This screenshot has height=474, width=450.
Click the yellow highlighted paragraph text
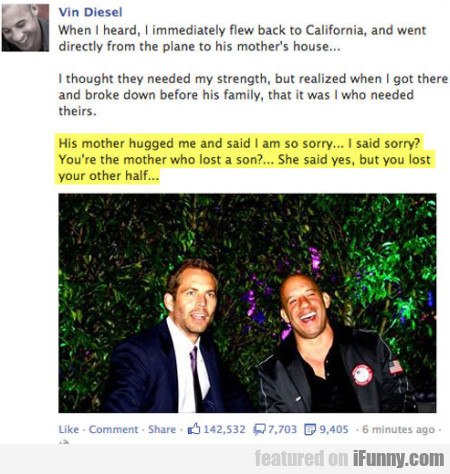[x=245, y=159]
